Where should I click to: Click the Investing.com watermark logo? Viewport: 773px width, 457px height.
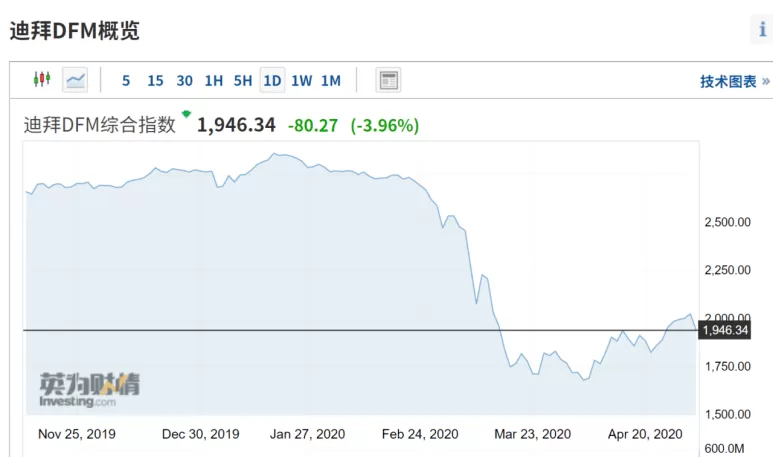point(90,390)
